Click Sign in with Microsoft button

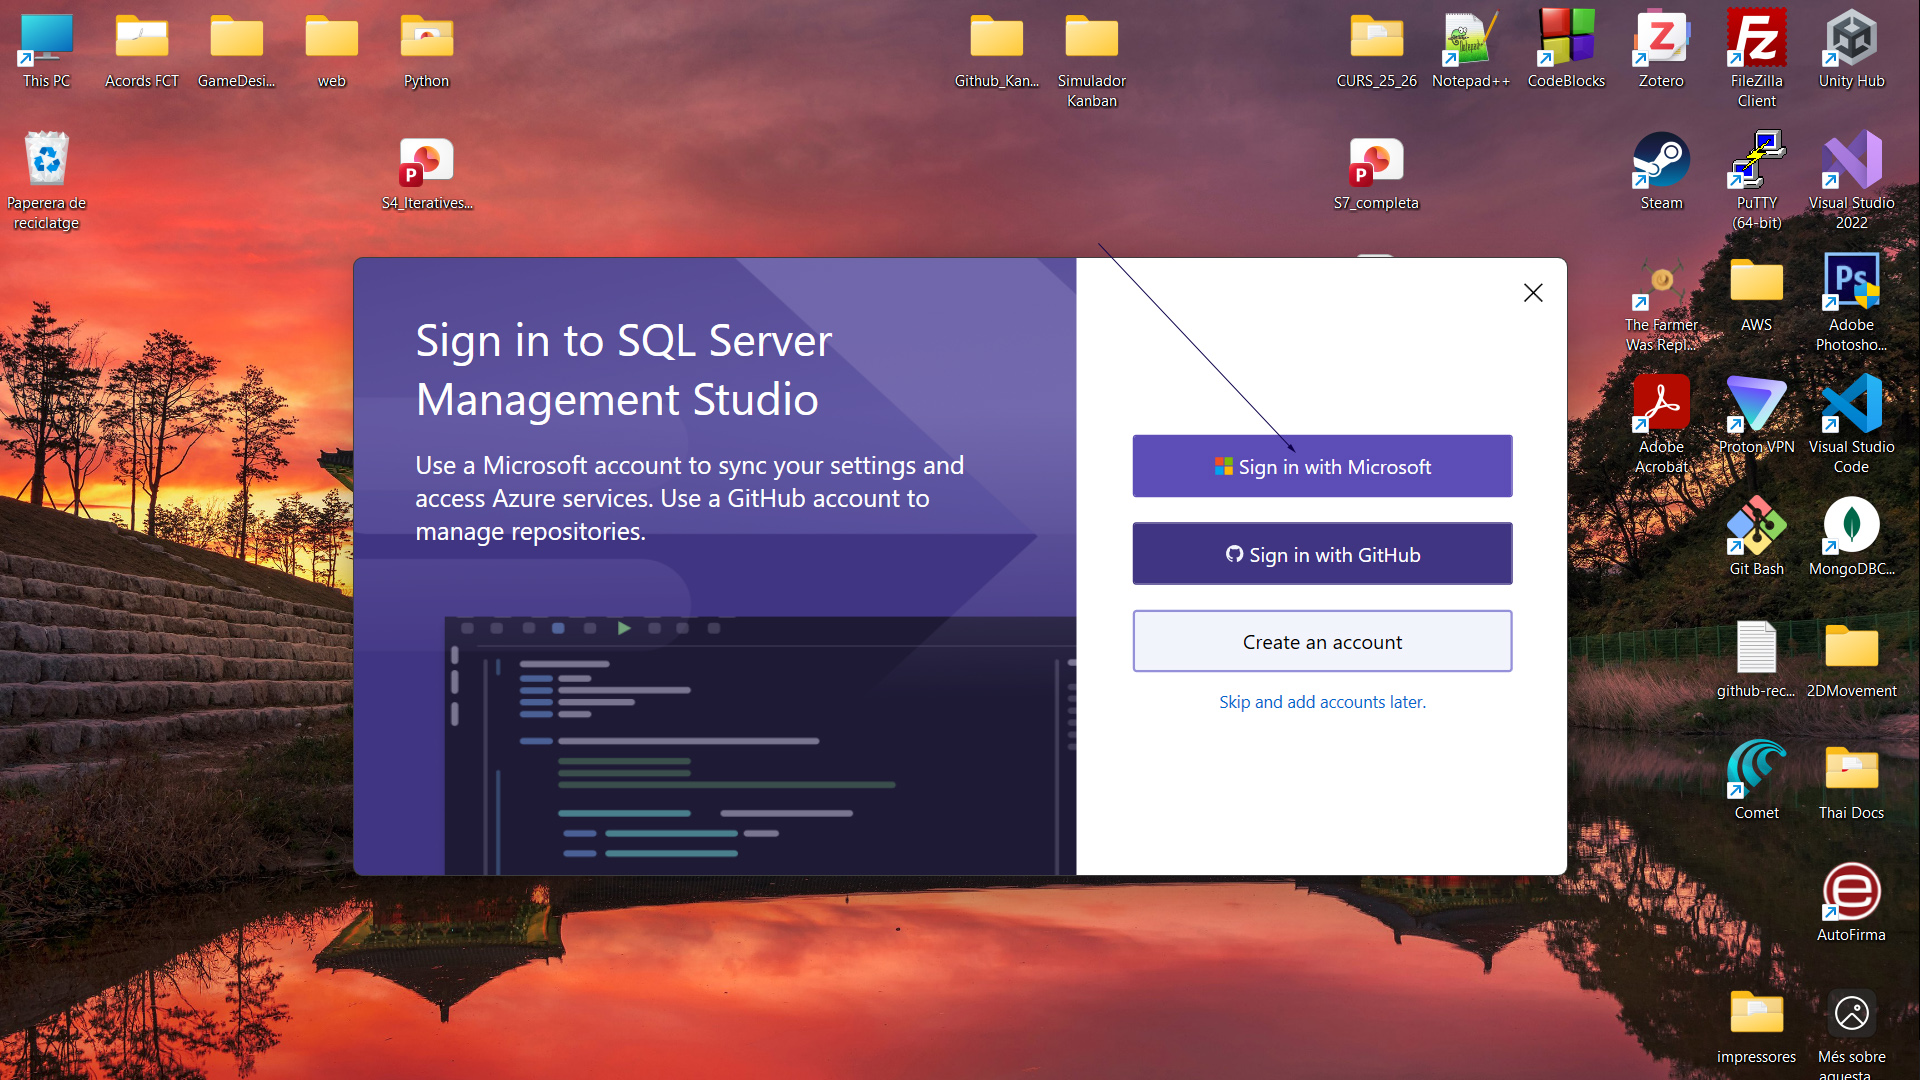[1322, 466]
